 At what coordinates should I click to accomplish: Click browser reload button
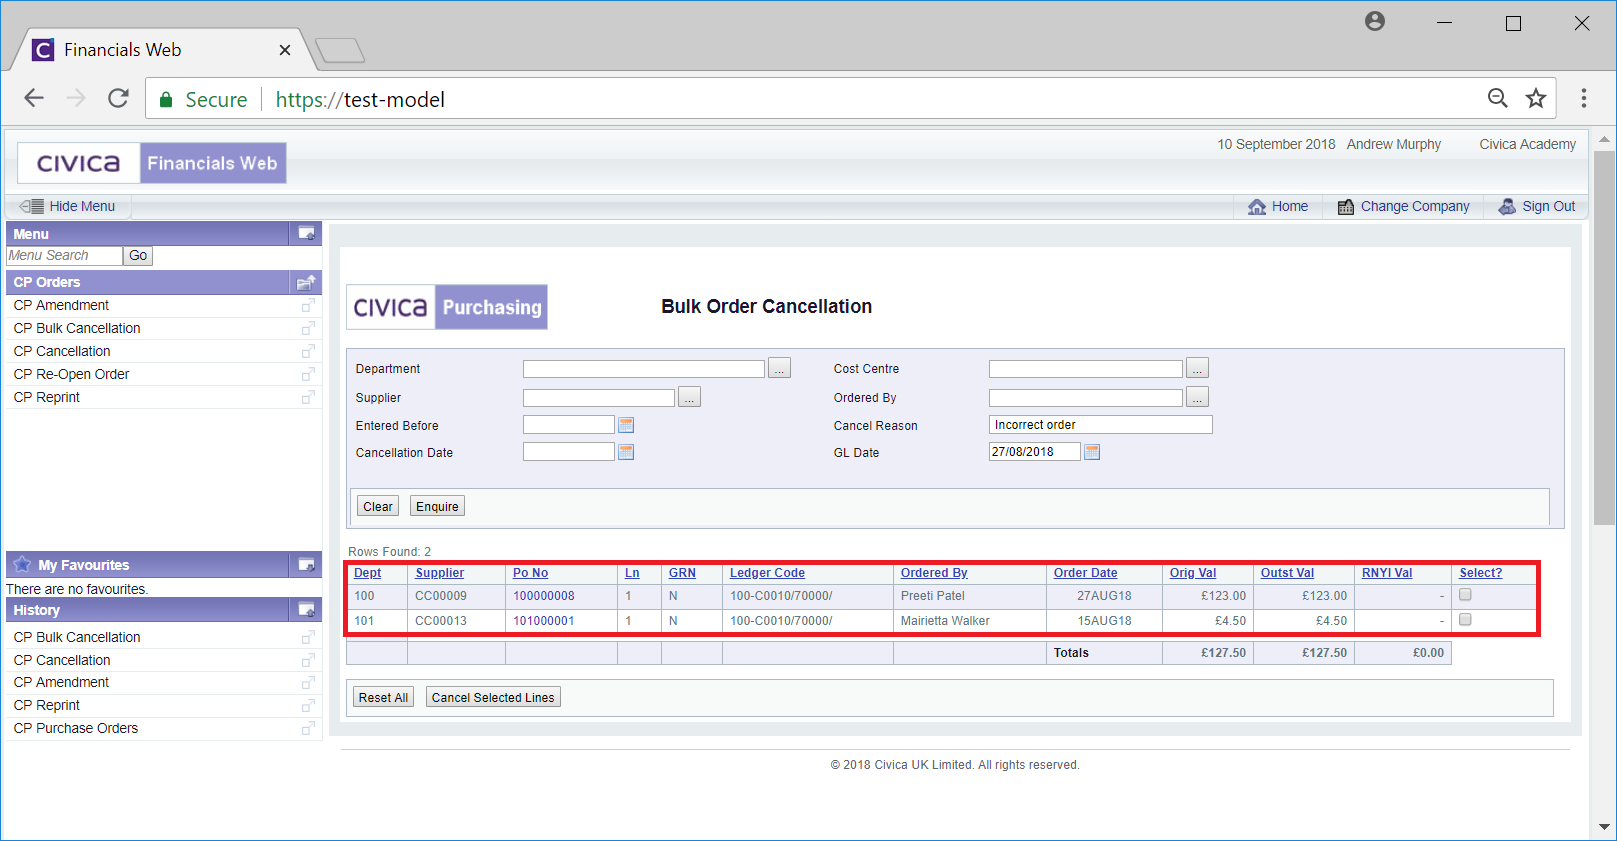(x=118, y=98)
